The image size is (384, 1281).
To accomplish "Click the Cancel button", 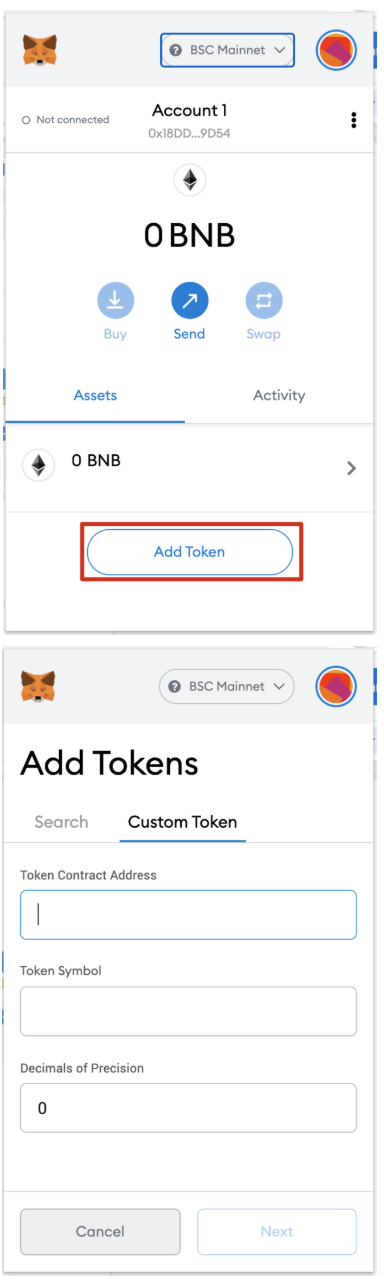I will tap(100, 1231).
